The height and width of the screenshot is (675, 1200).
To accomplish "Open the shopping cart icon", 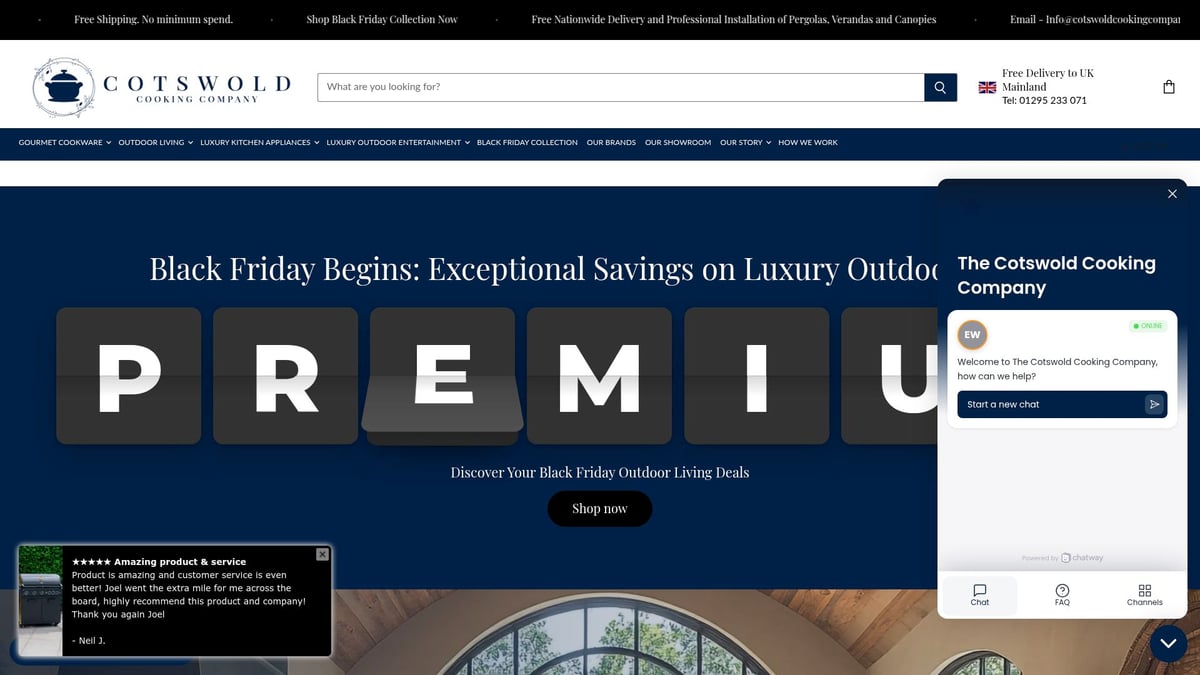I will pos(1168,86).
